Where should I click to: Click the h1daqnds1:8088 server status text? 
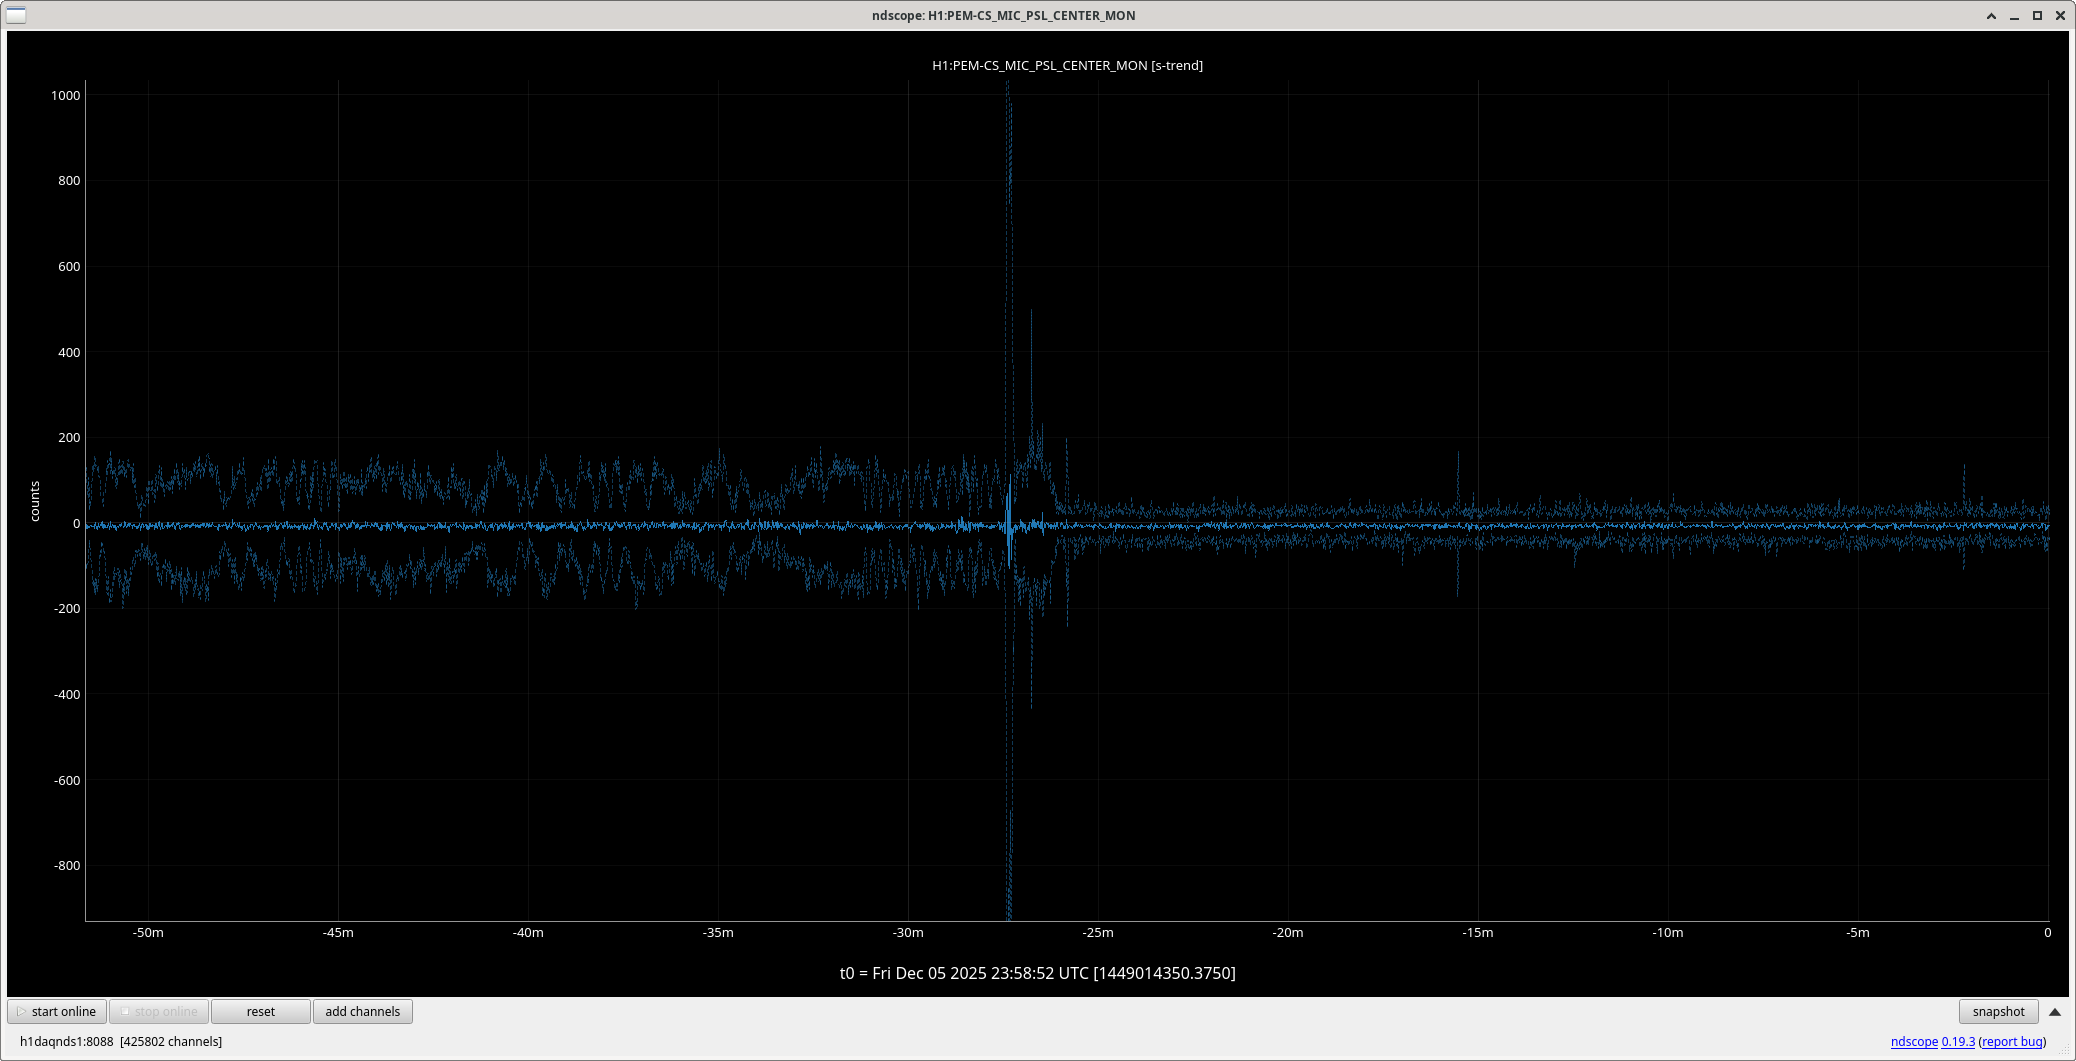(x=67, y=1041)
